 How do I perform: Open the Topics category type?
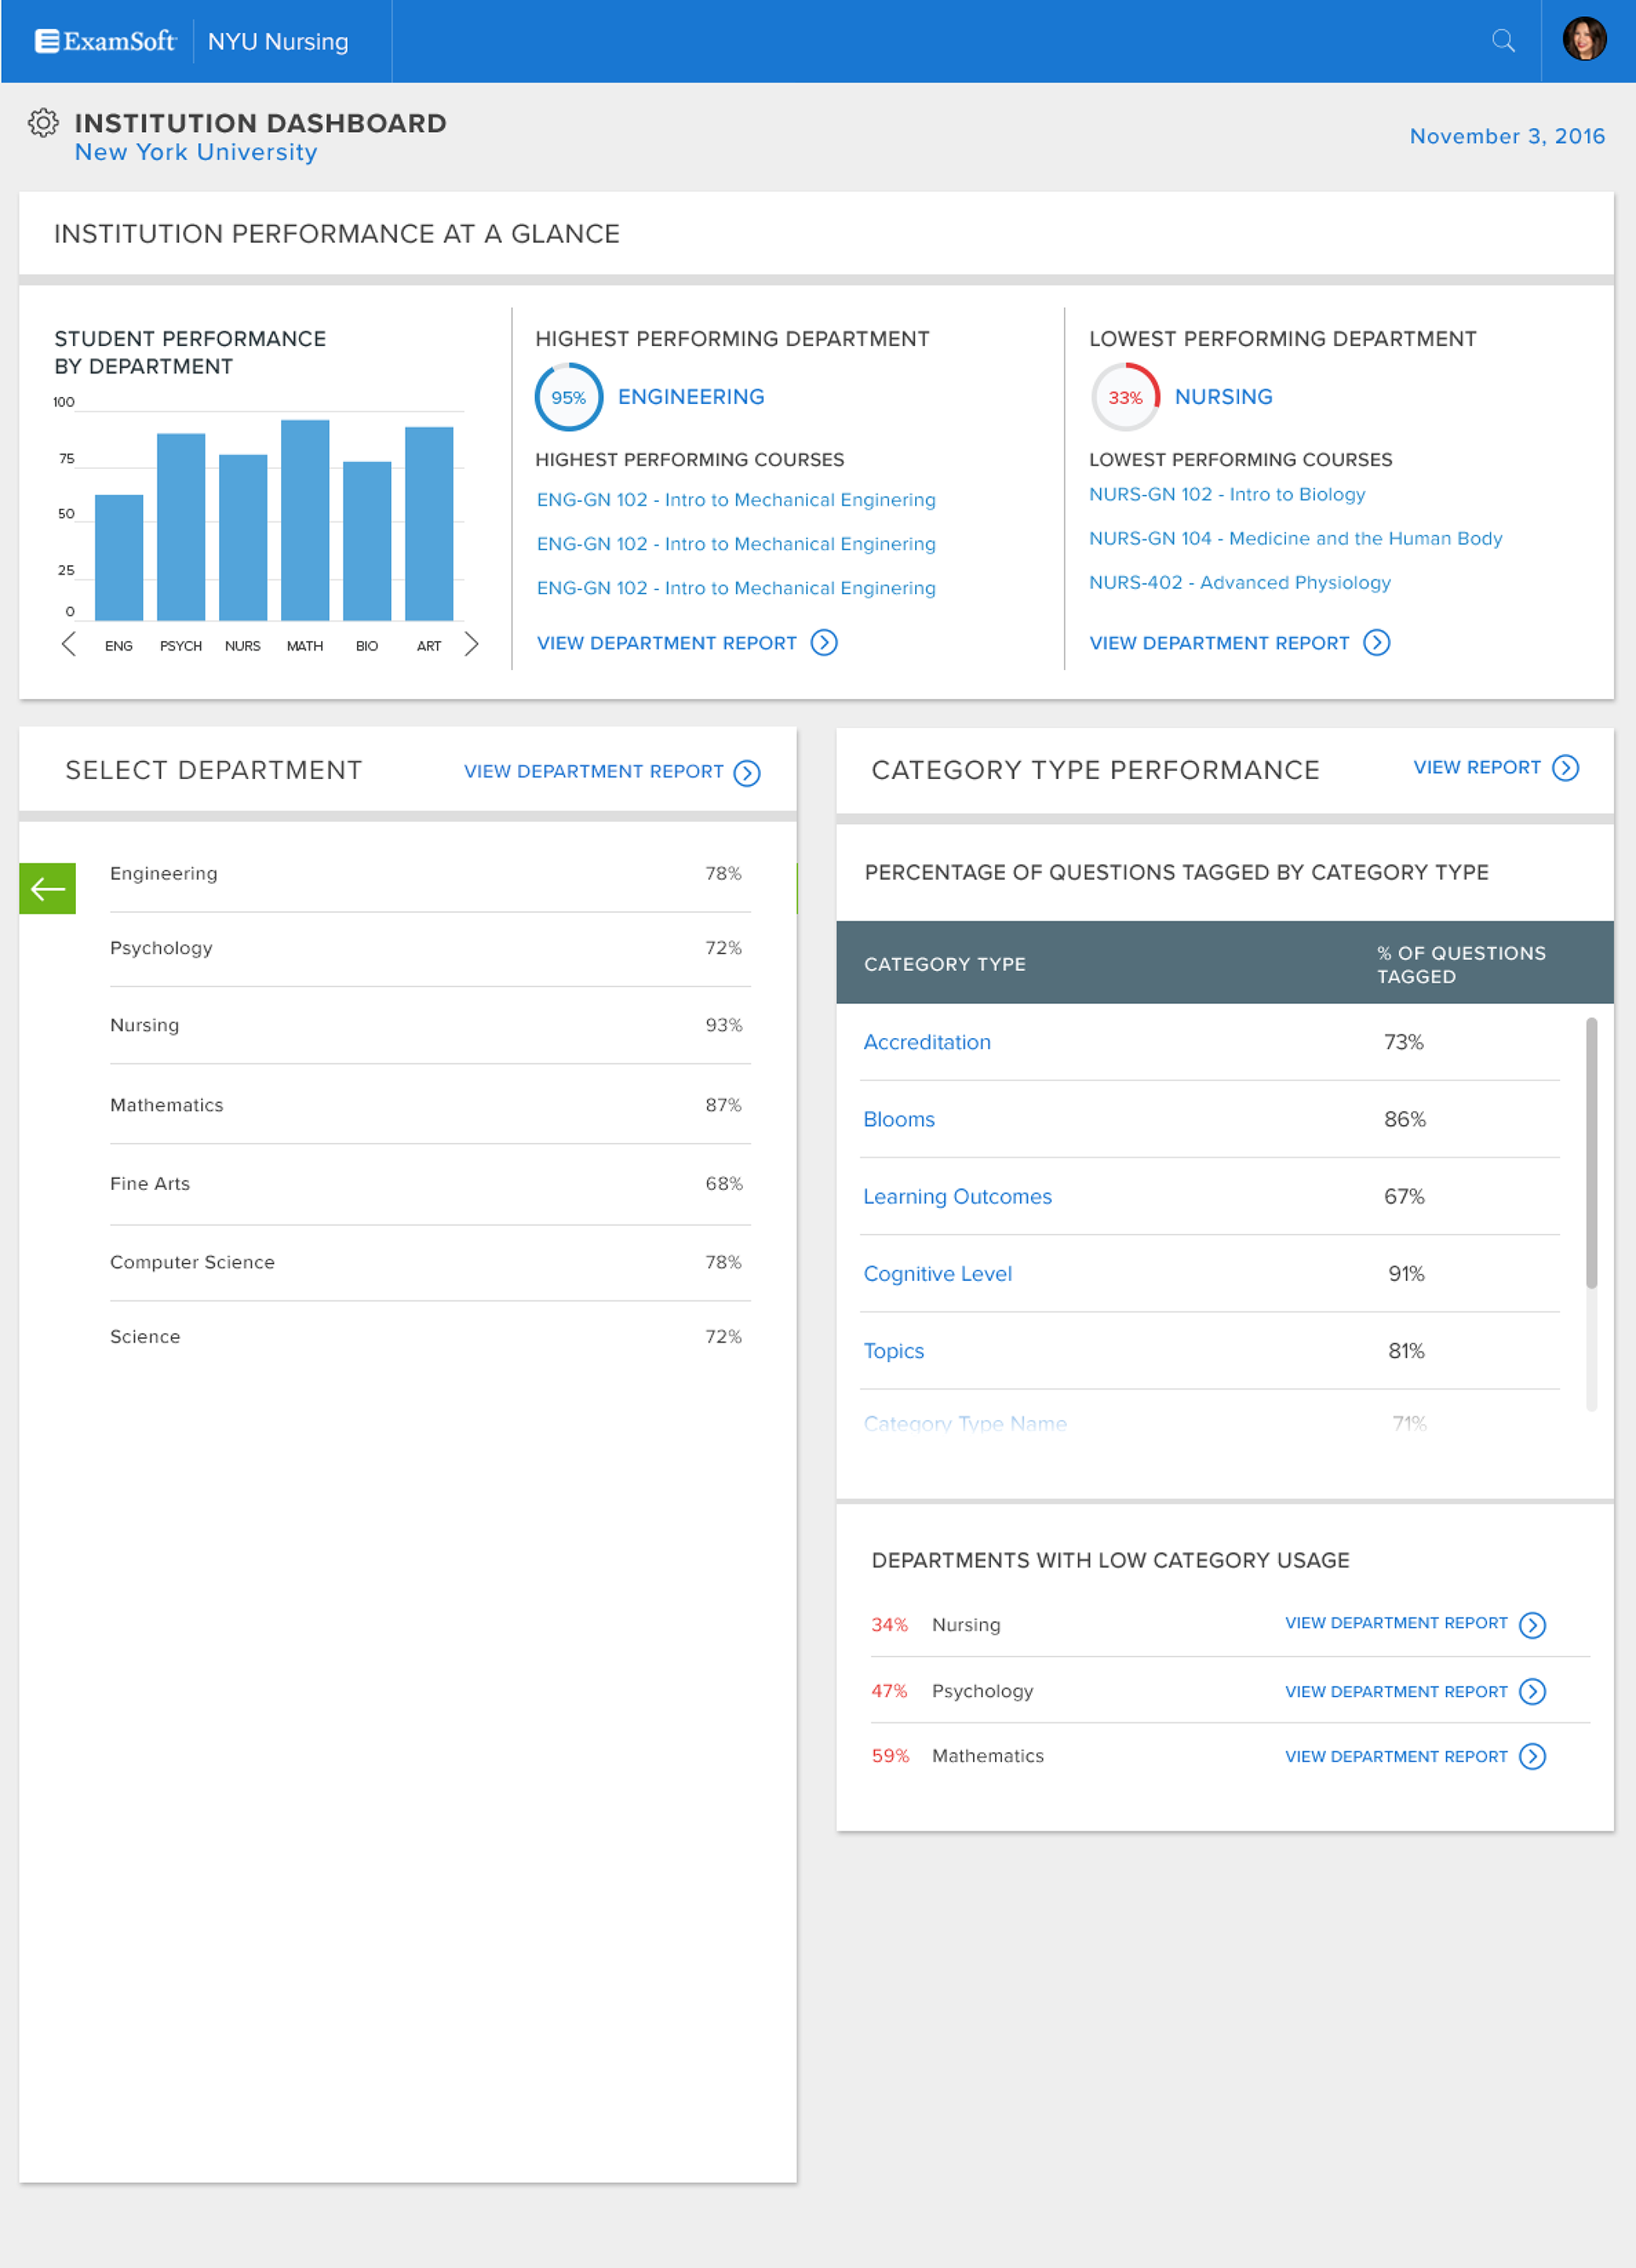point(893,1351)
